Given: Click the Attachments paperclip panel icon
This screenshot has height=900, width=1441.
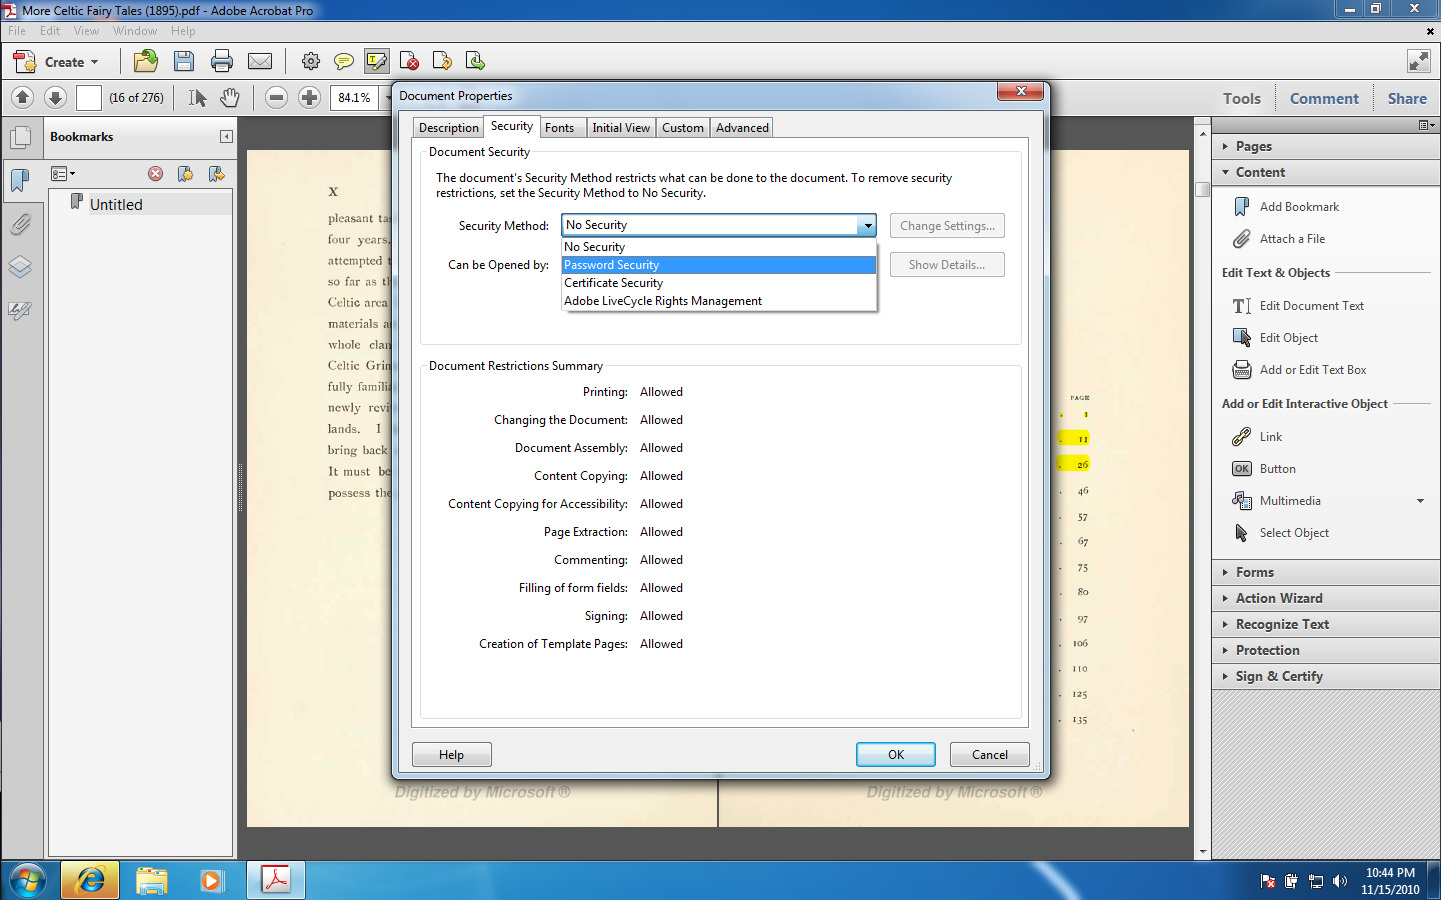Looking at the screenshot, I should (x=20, y=224).
